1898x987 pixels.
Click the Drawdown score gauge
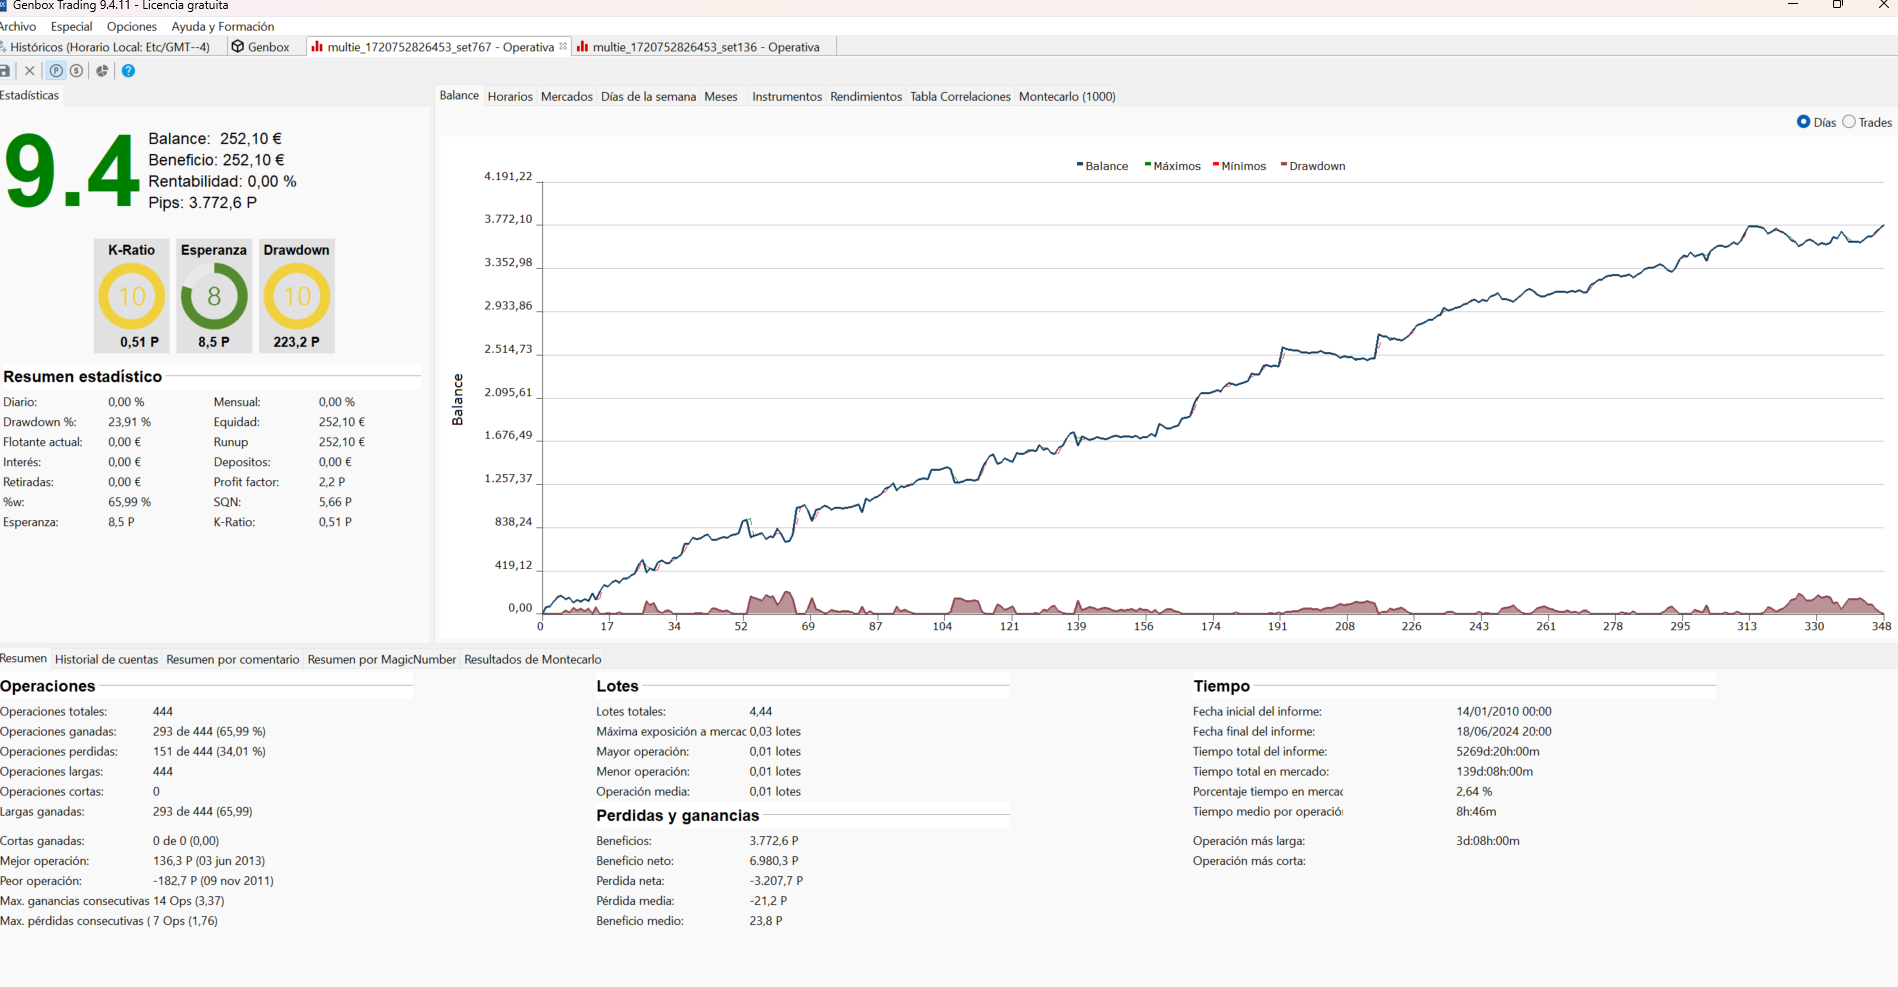(297, 296)
